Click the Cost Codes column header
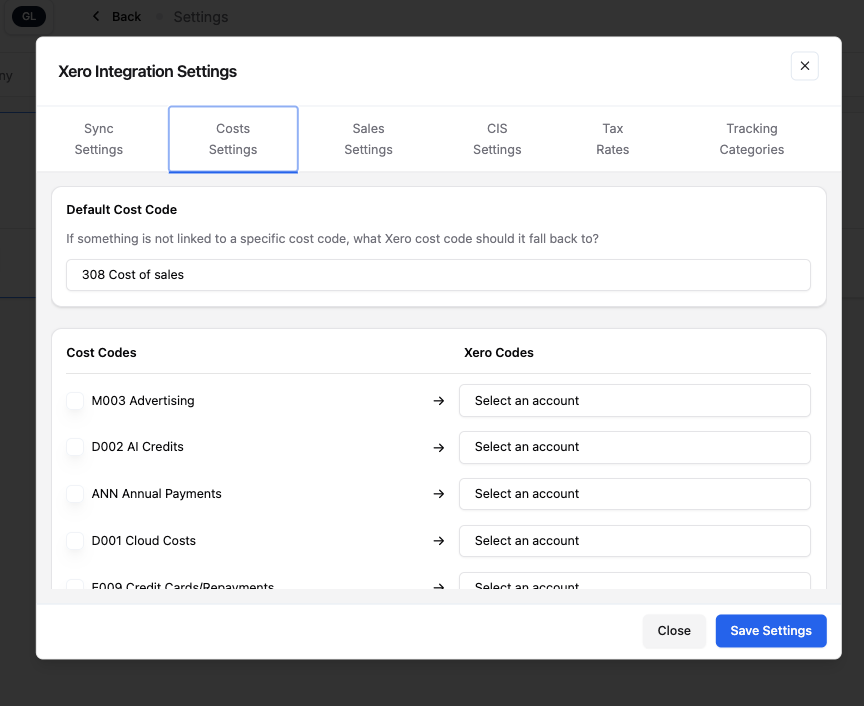 tap(101, 353)
